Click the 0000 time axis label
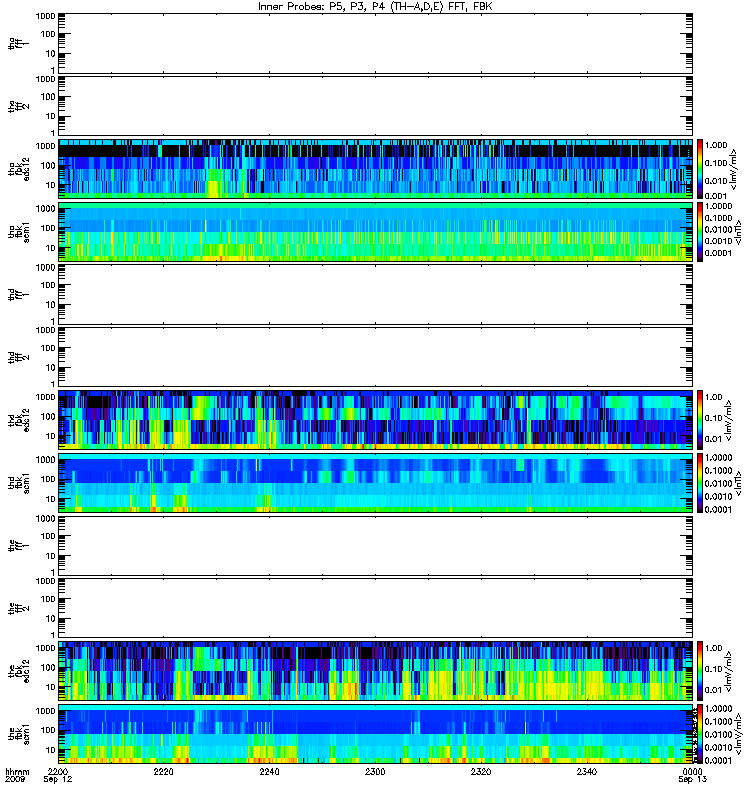This screenshot has height=800, width=750. (692, 771)
